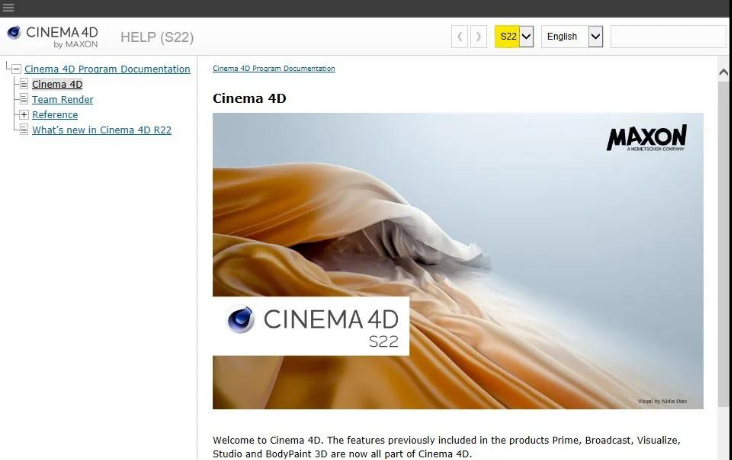Screen dimensions: 732x460
Task: Open the S22 version dropdown
Action: click(514, 36)
